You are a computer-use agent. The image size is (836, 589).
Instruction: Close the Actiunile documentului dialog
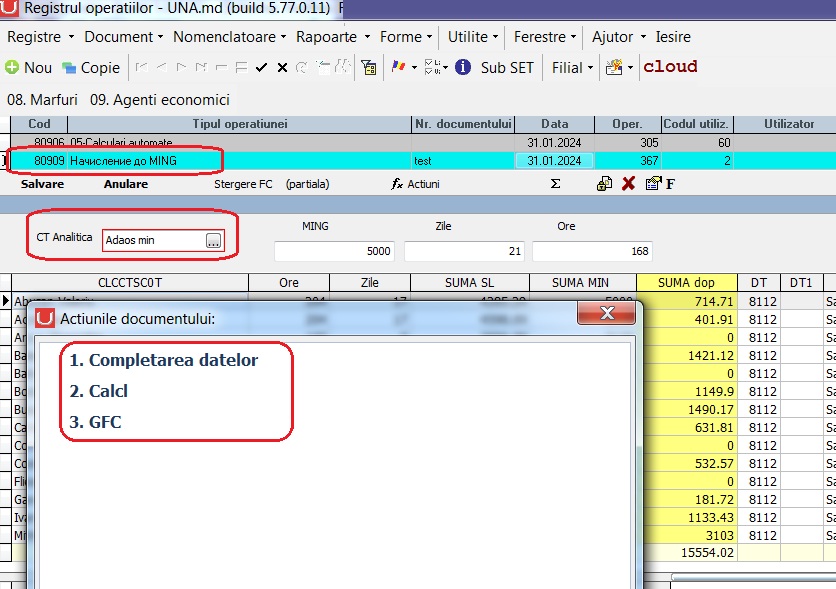tap(607, 313)
